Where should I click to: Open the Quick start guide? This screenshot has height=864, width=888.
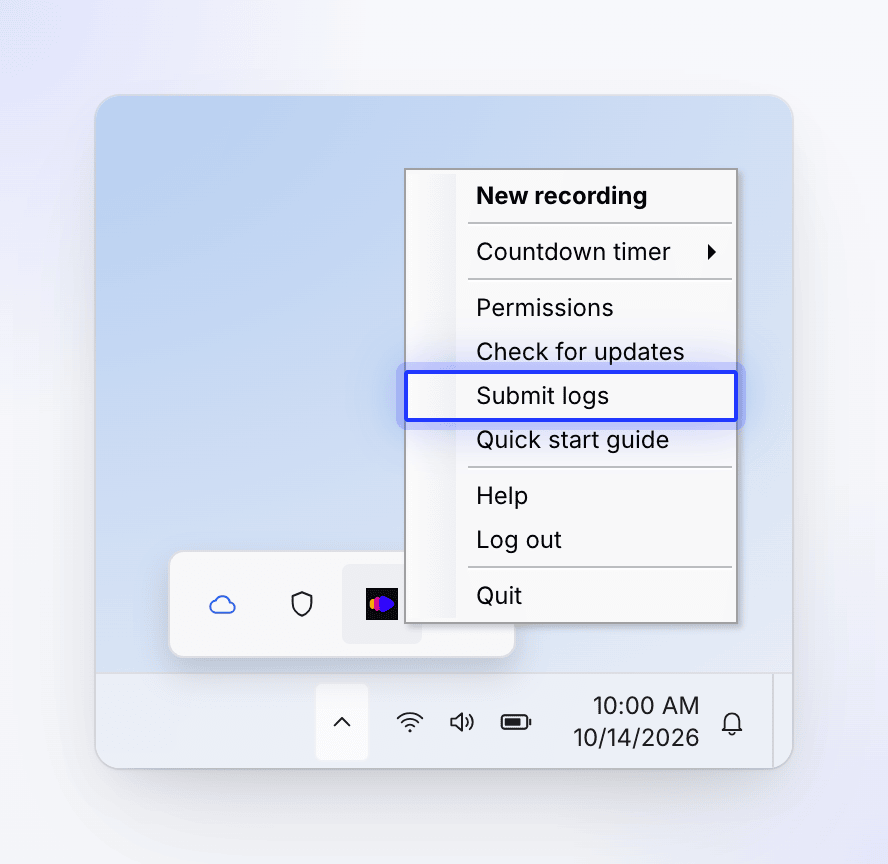(x=571, y=440)
